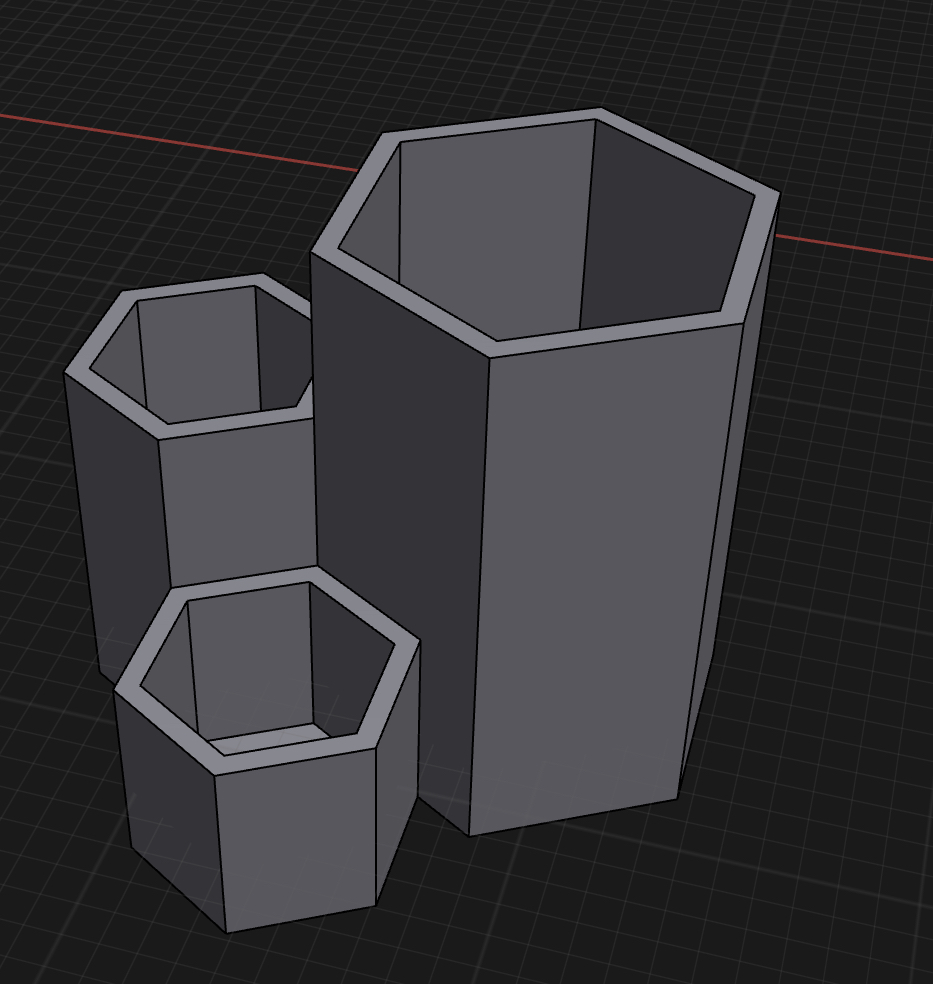Screen dimensions: 933x984
Task: Select the smallest hexagonal cup in front
Action: [x=267, y=750]
